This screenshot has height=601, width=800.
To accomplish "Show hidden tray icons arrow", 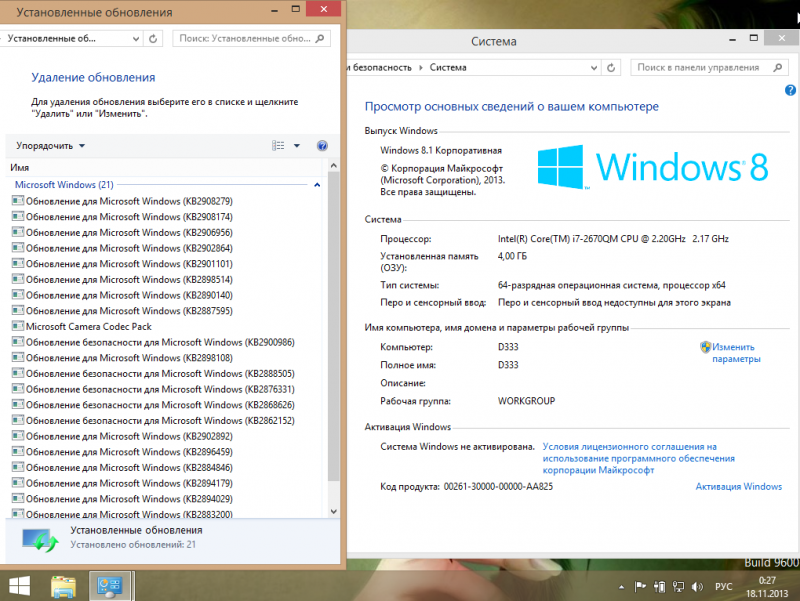I will pyautogui.click(x=621, y=587).
